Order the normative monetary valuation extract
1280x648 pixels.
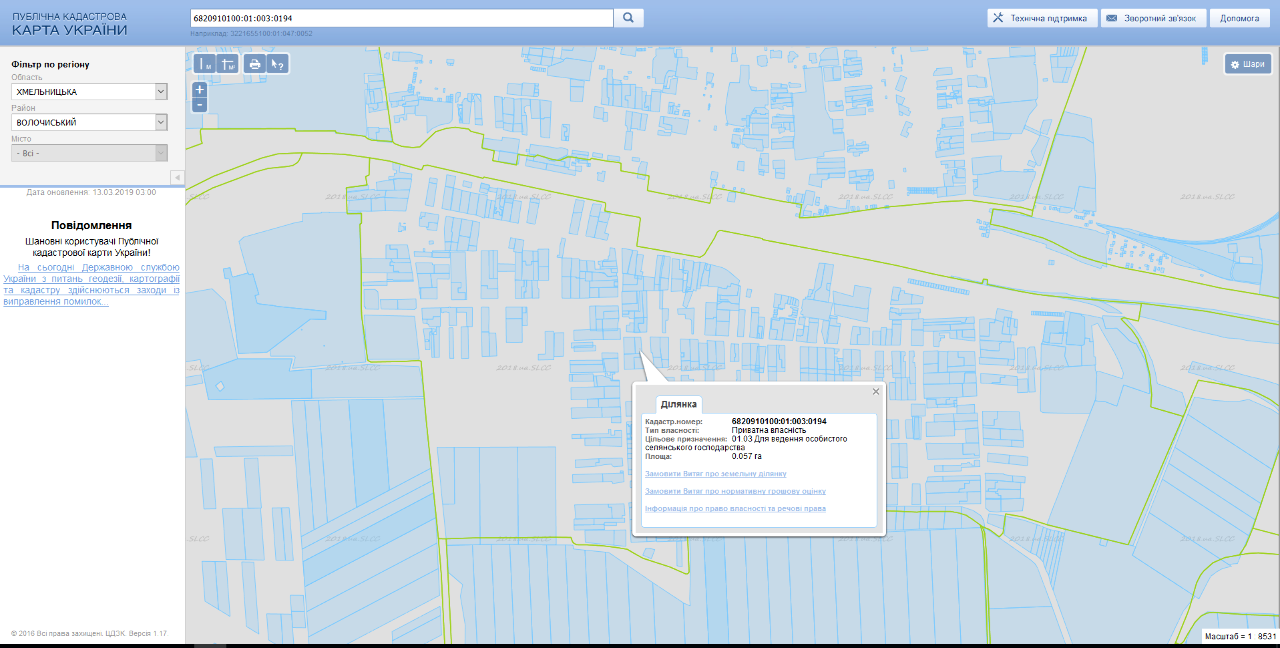736,491
